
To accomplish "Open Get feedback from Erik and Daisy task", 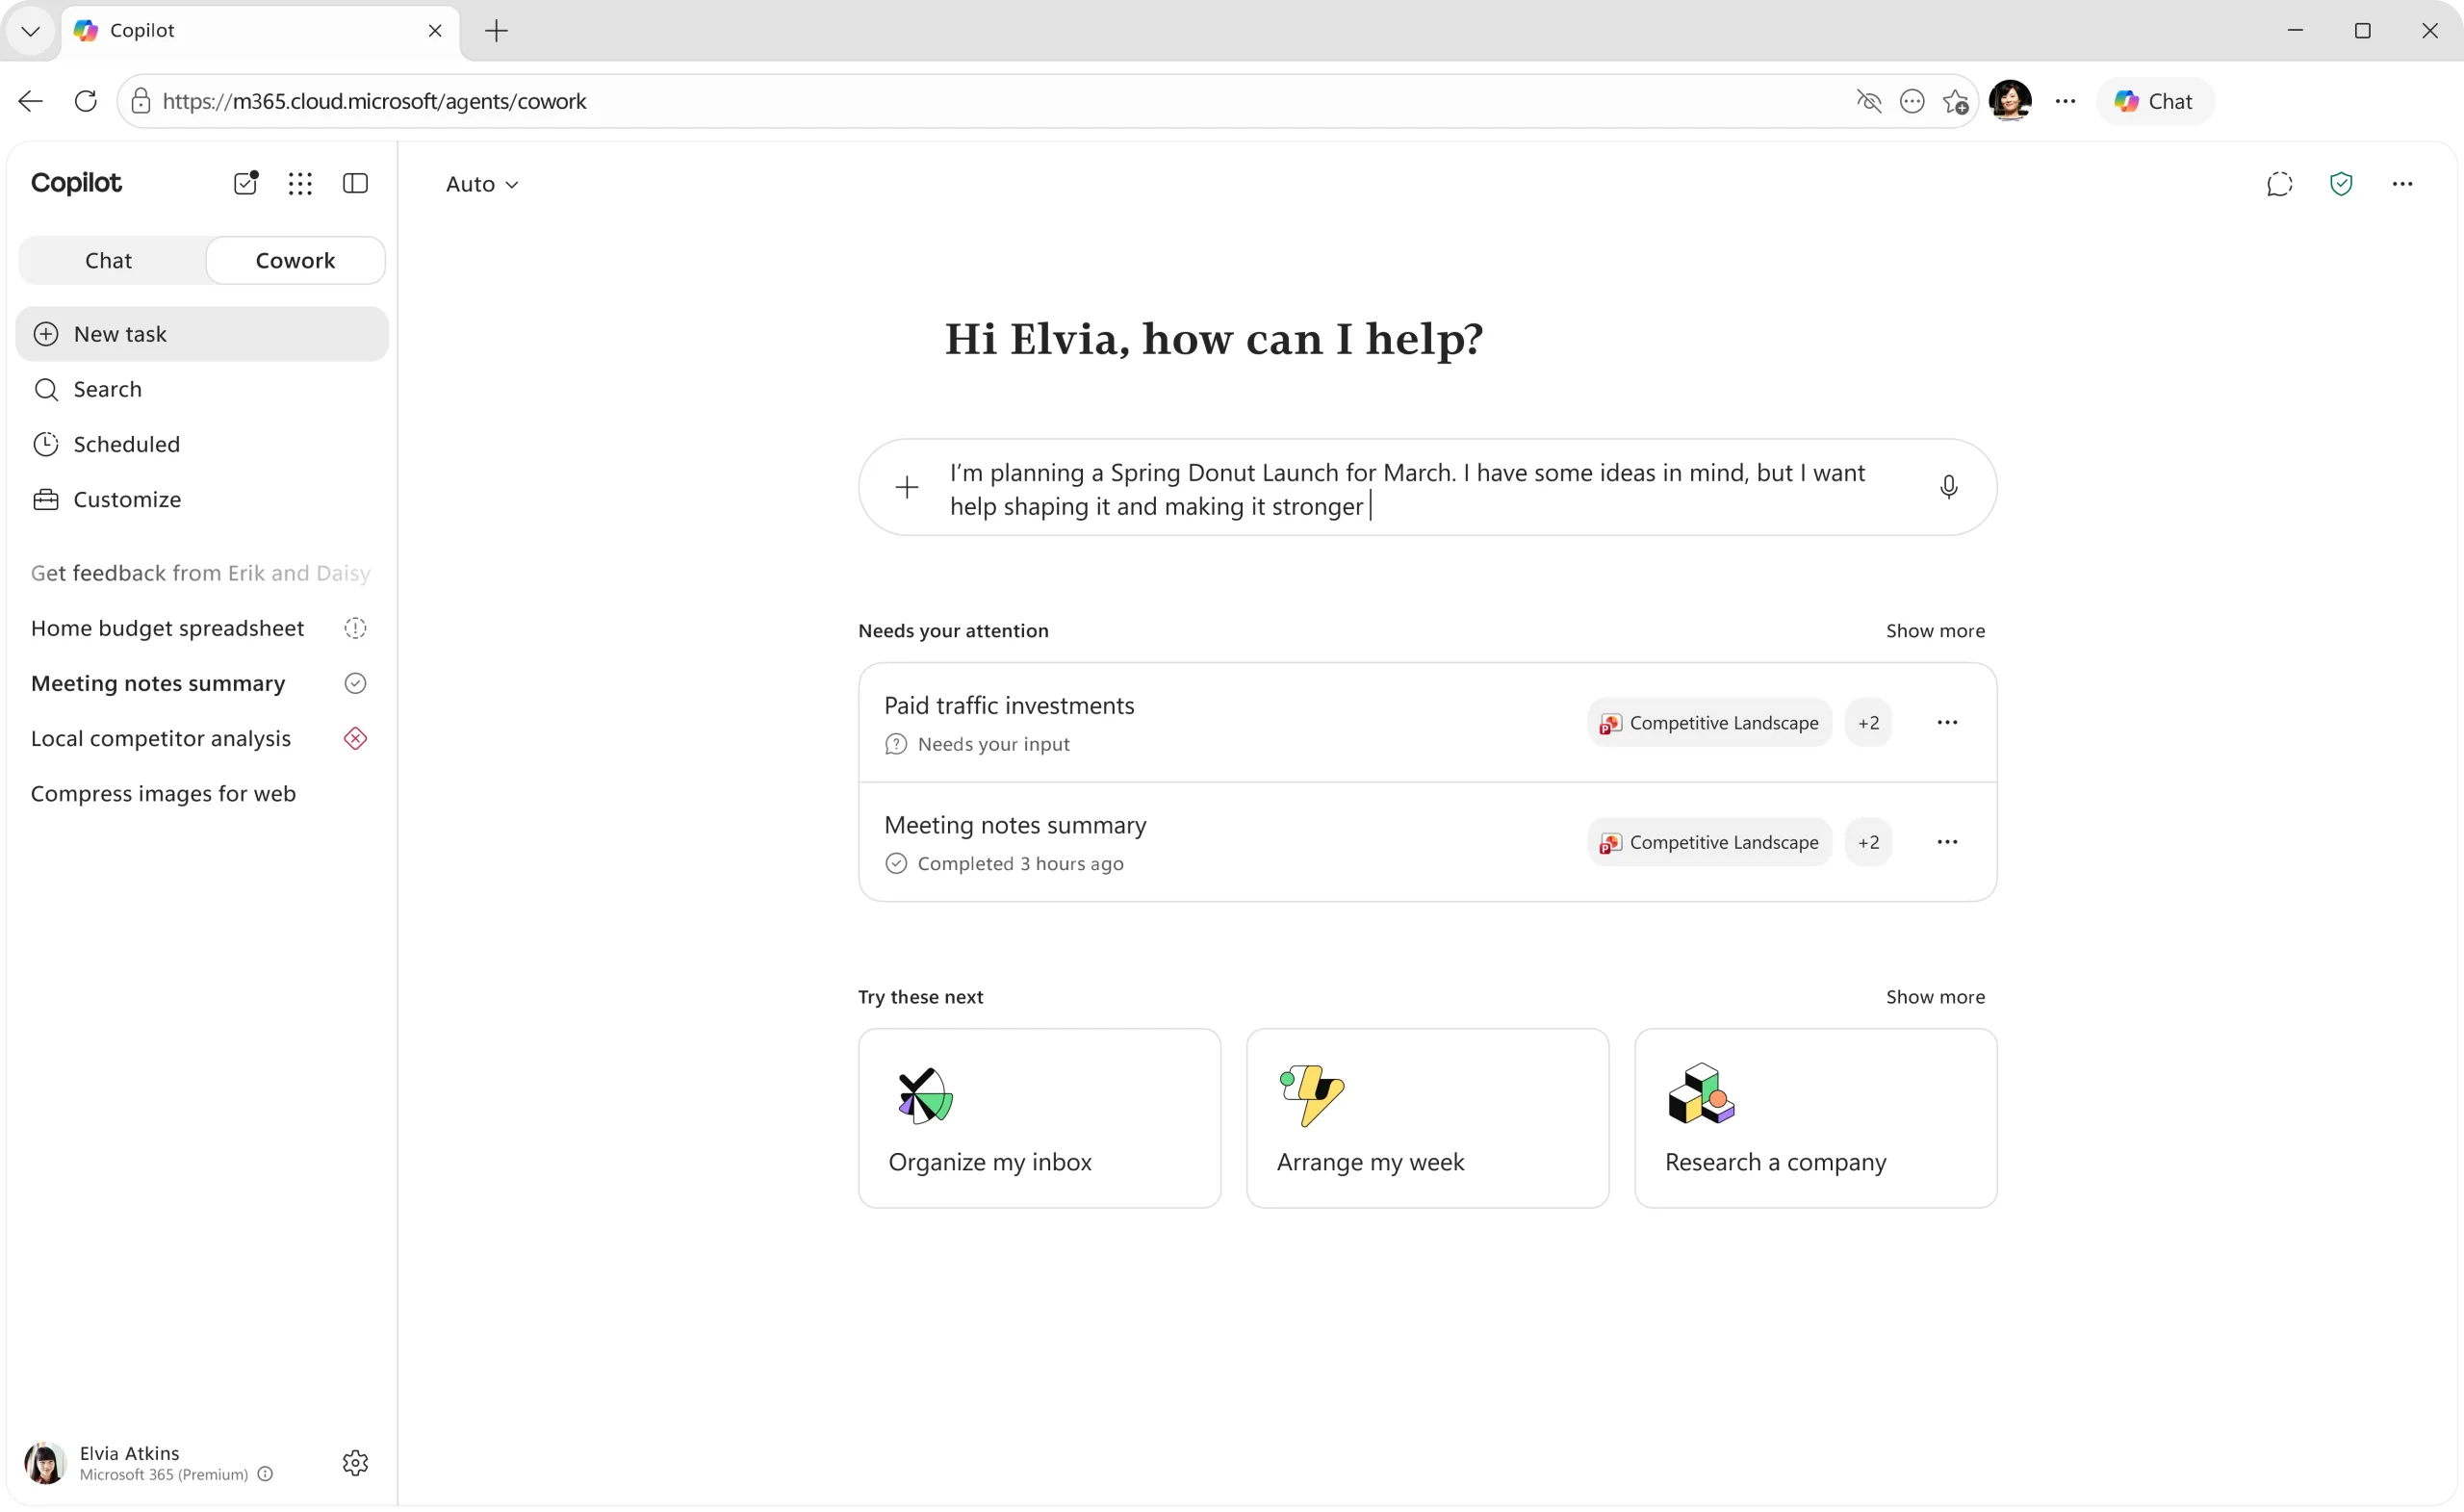I will pyautogui.click(x=201, y=574).
